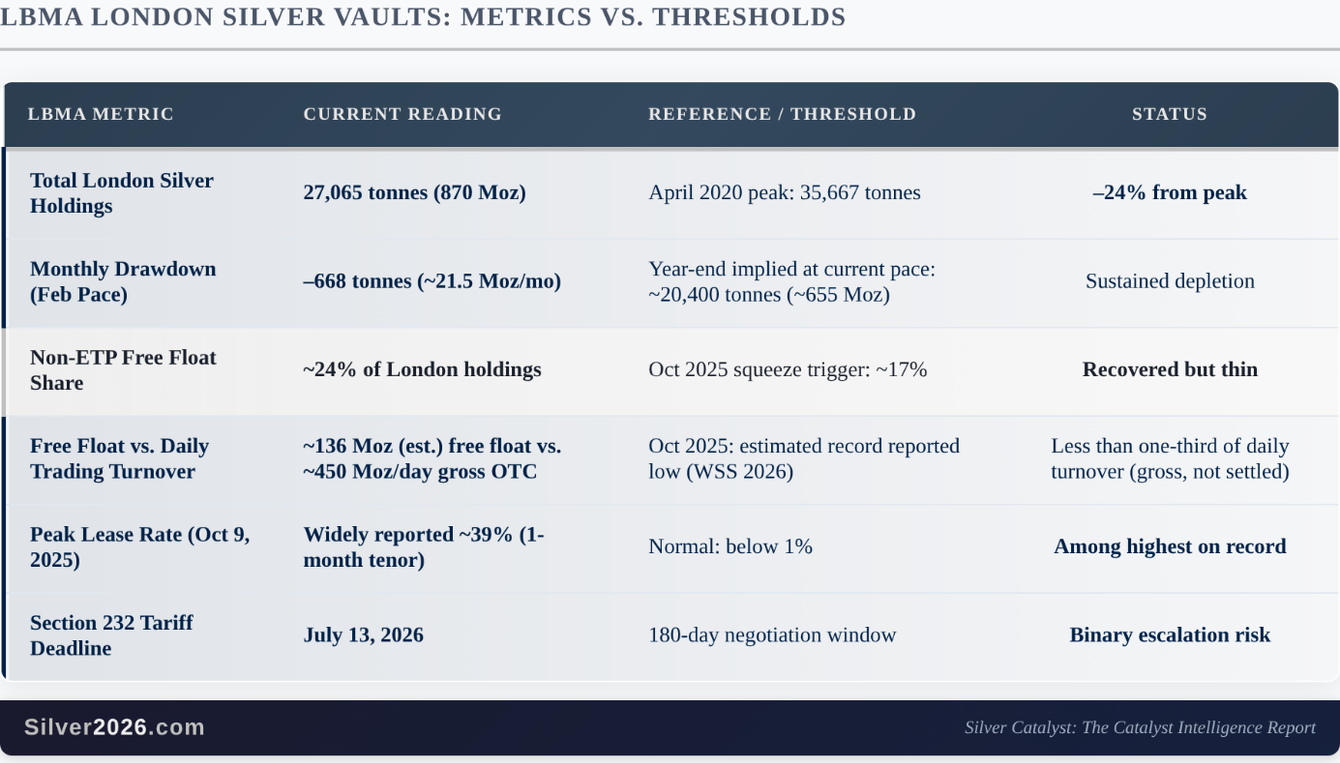Select the Binary escalation risk status
The height and width of the screenshot is (763, 1340).
pos(1169,636)
